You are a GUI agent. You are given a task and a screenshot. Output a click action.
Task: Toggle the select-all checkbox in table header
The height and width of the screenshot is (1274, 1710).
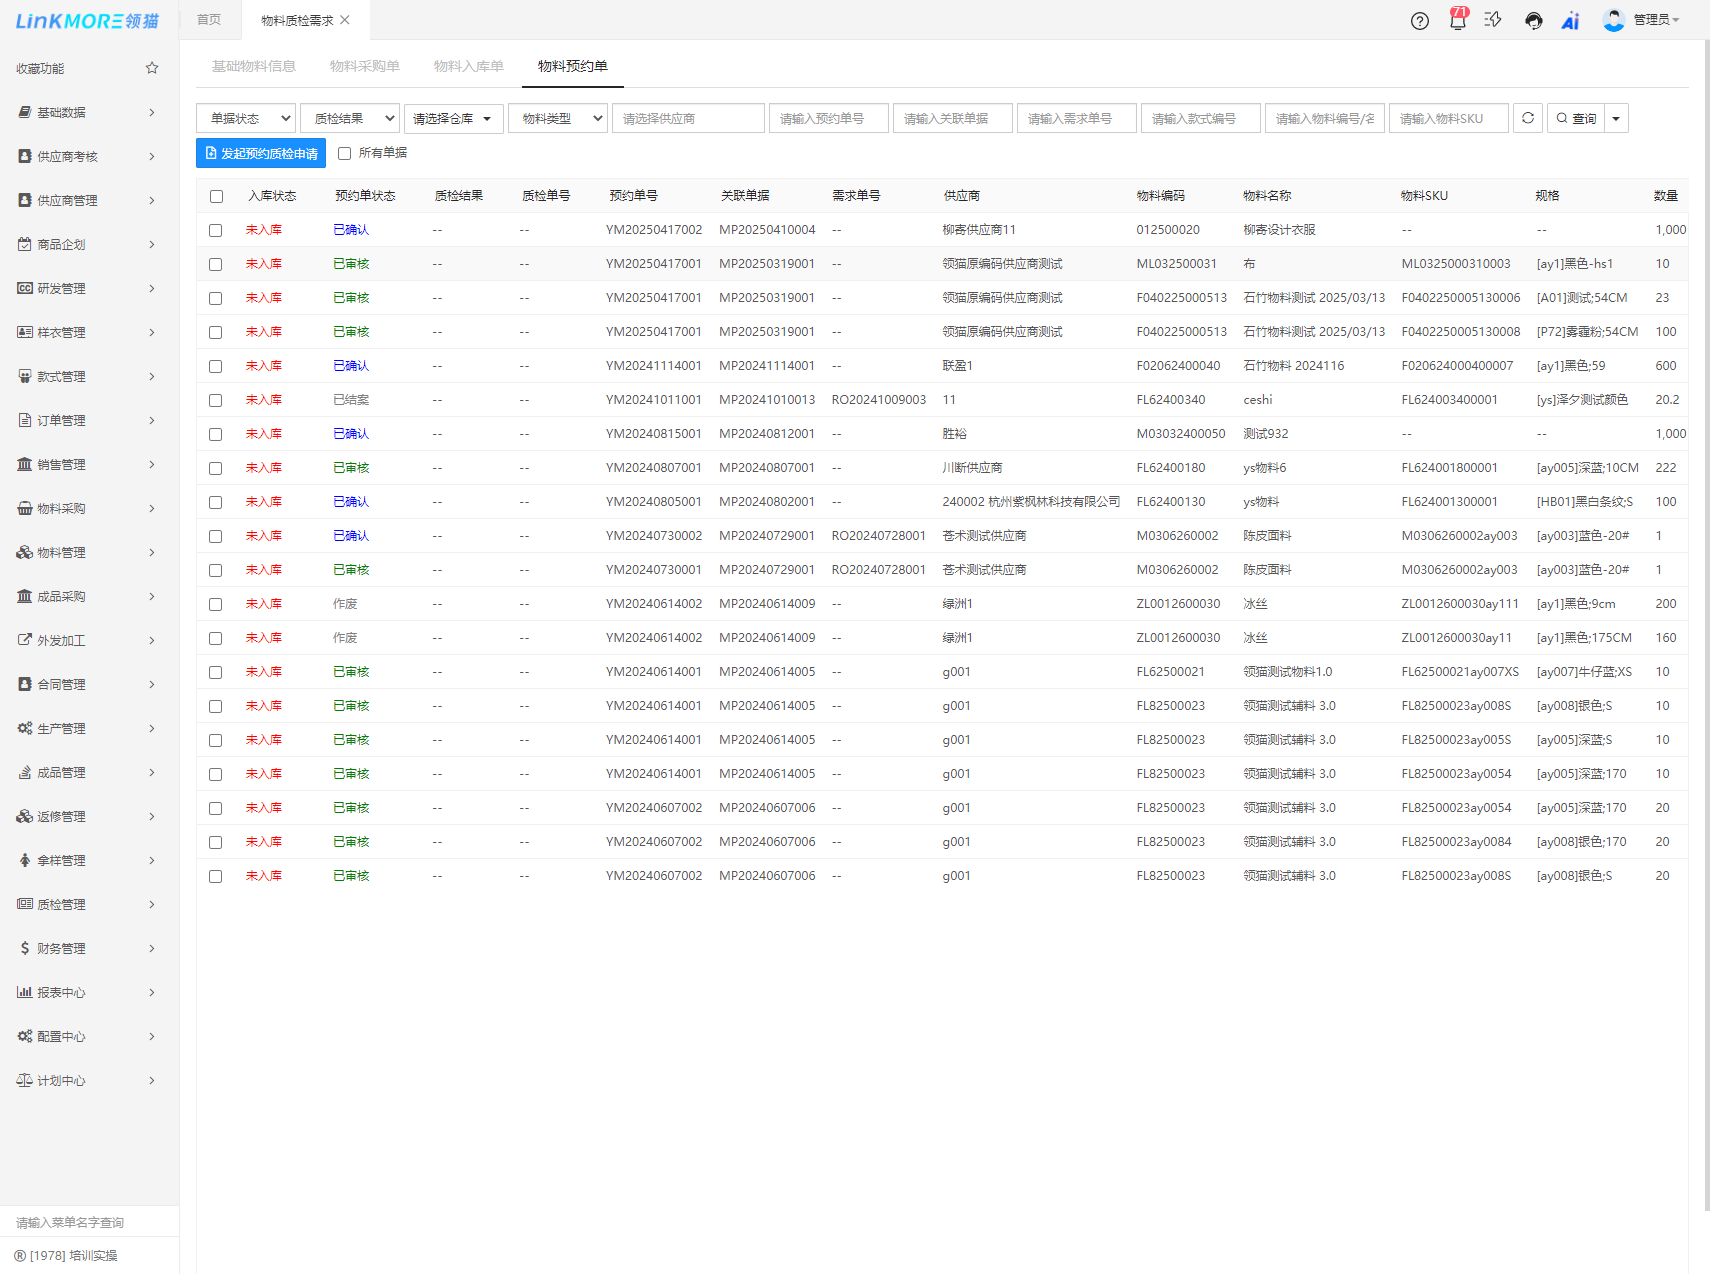coord(216,196)
